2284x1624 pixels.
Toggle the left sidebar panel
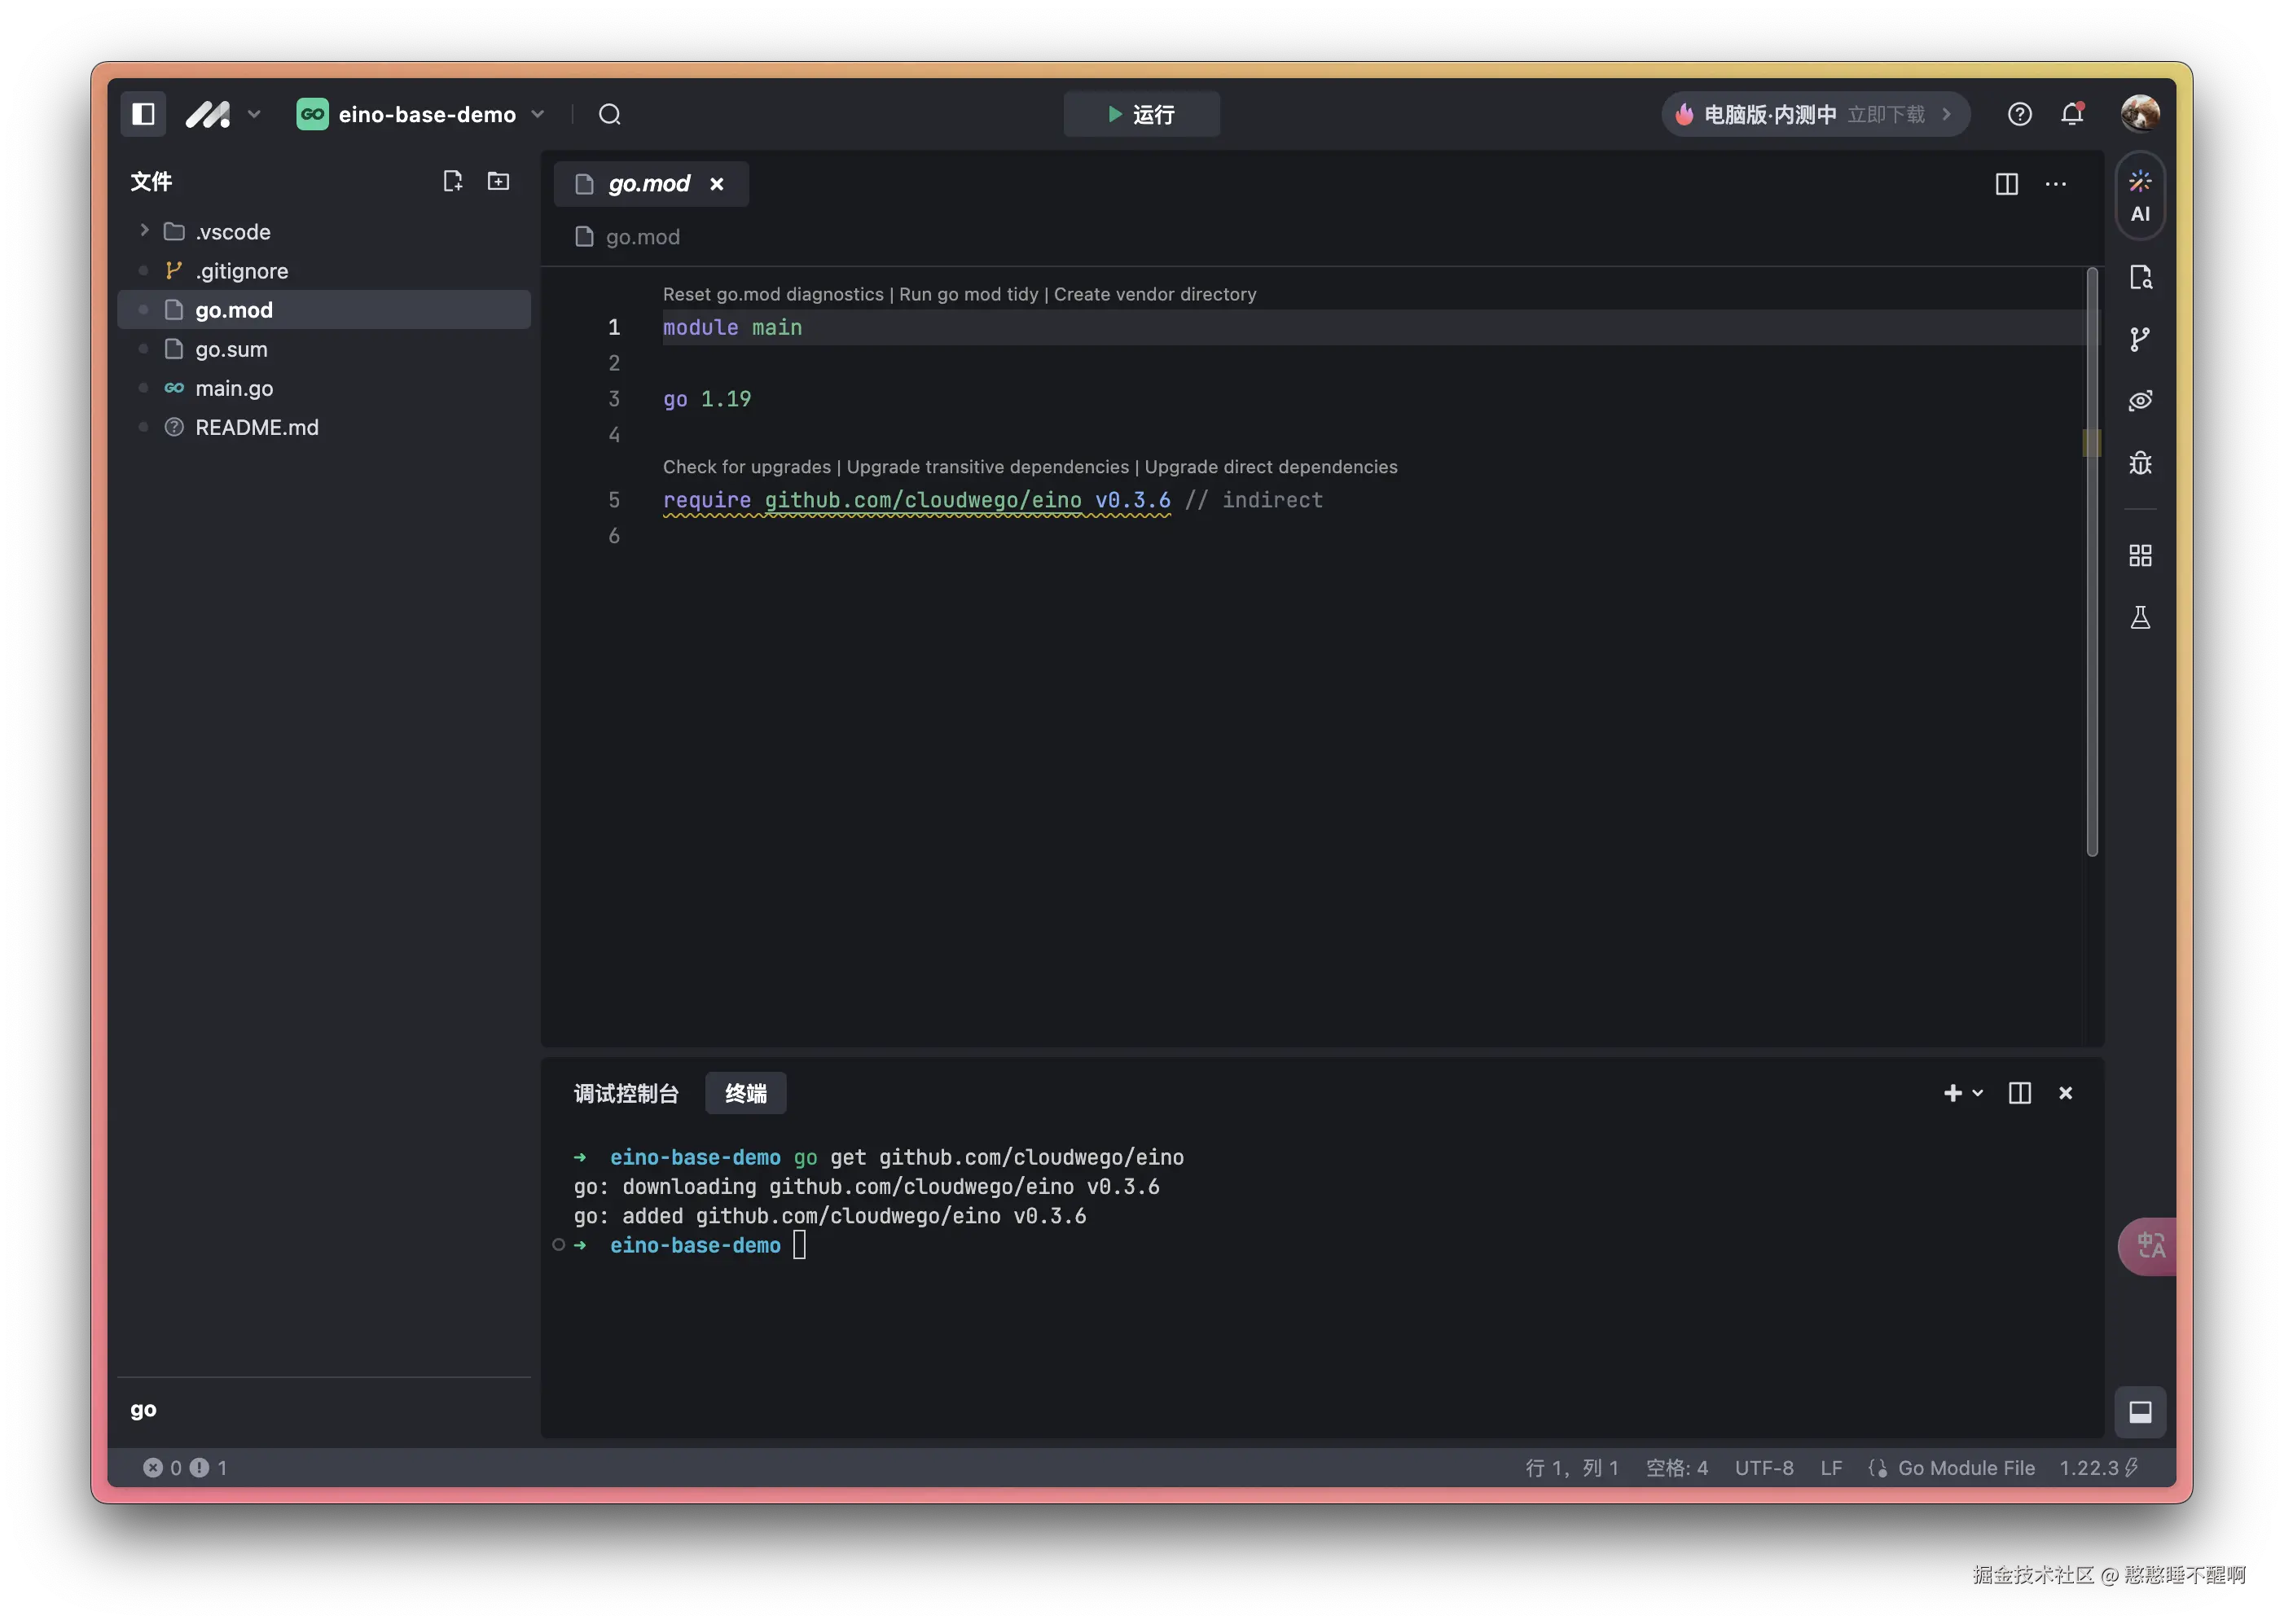click(x=143, y=114)
